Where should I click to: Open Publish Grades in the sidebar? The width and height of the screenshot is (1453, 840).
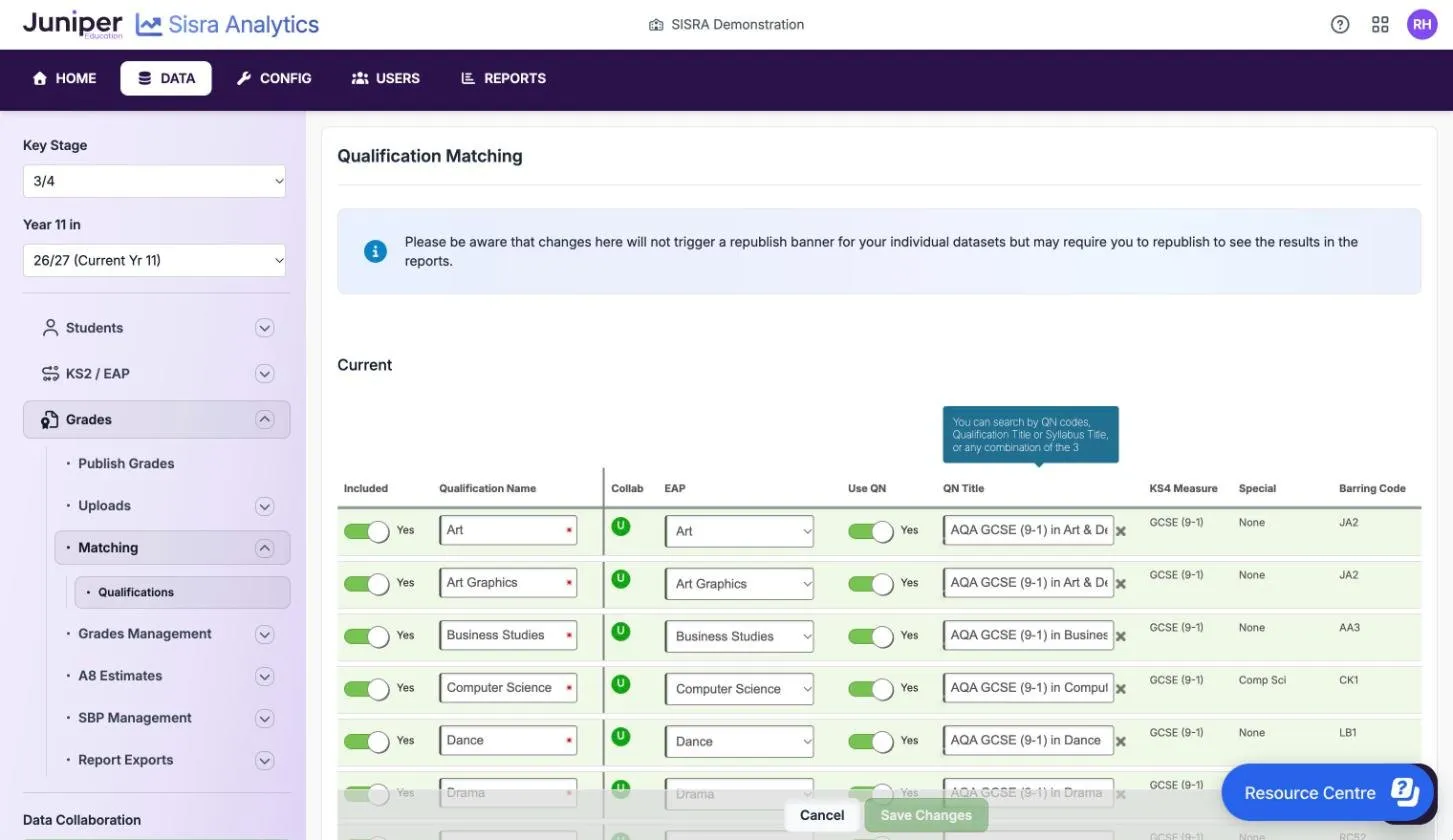126,464
